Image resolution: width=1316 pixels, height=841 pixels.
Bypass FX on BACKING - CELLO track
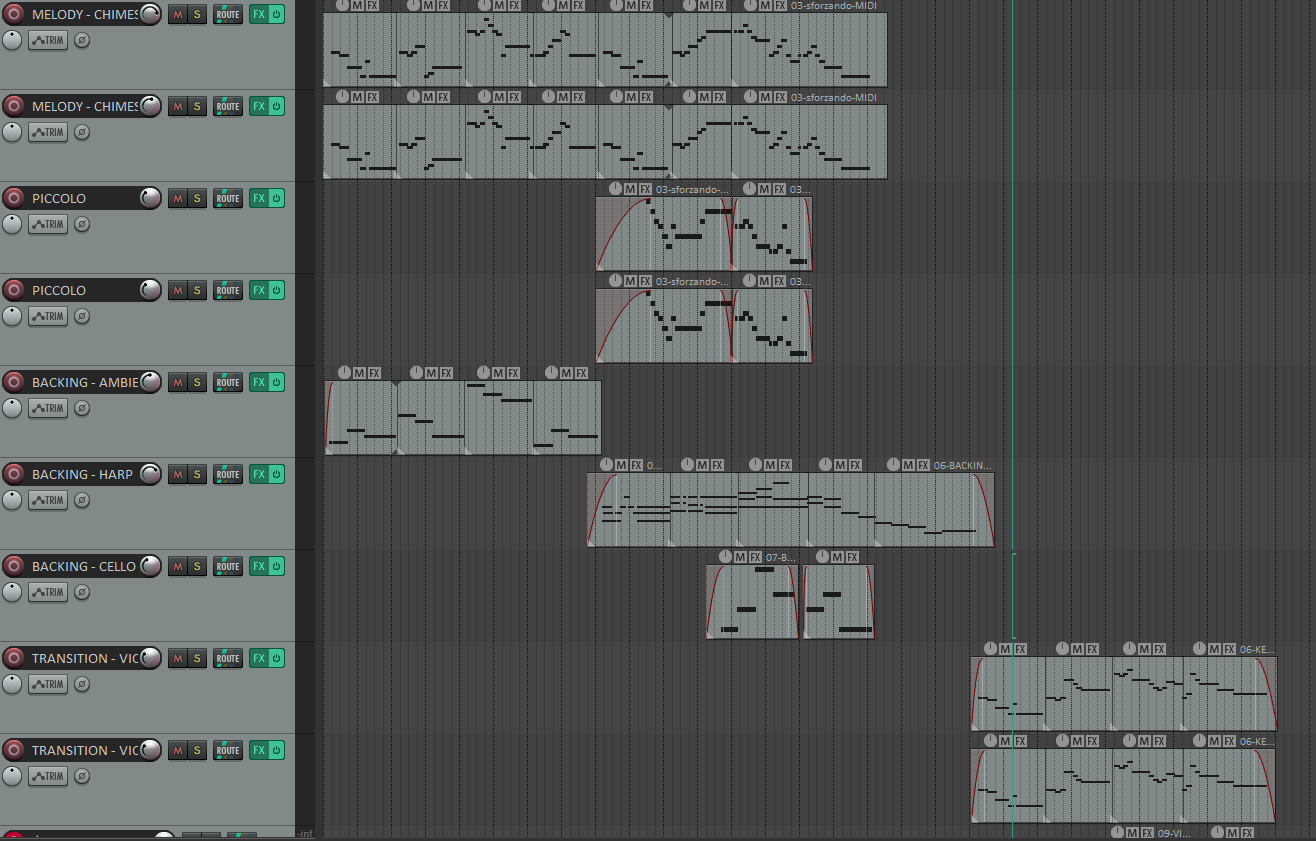277,566
